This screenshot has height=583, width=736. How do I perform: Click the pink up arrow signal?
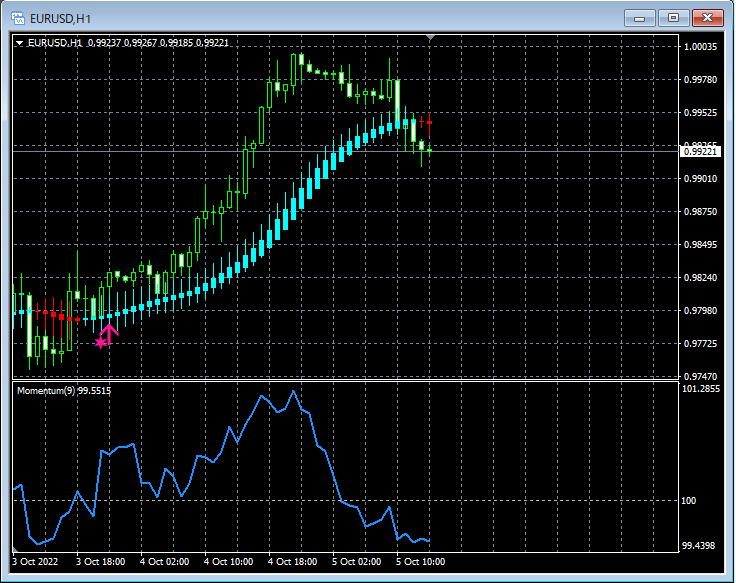click(x=109, y=334)
